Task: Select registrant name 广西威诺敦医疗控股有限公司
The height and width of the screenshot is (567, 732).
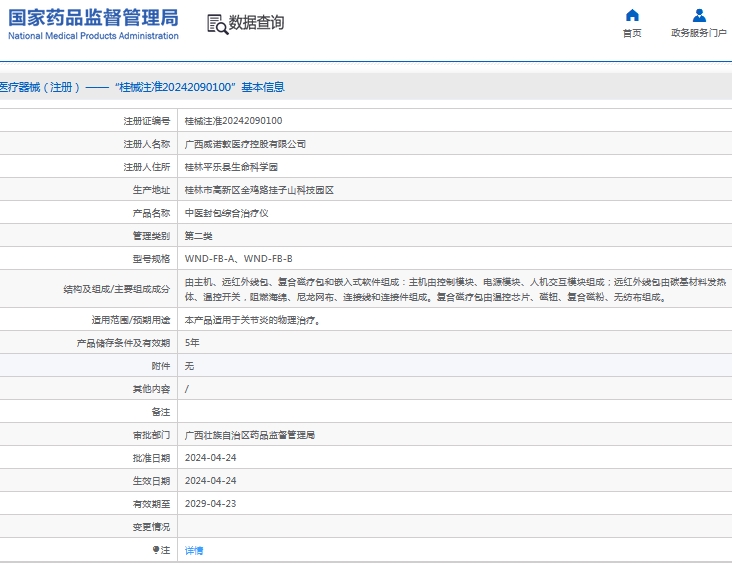Action: pos(245,144)
